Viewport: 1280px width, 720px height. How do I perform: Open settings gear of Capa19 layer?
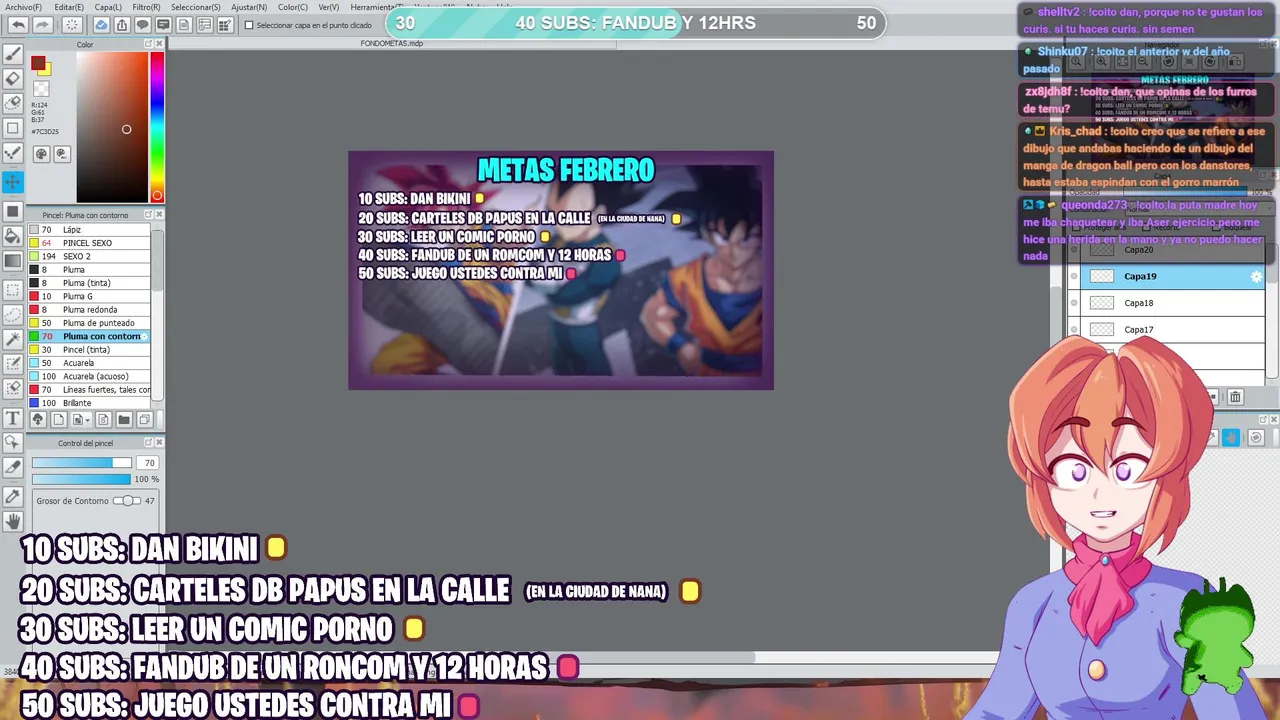1257,276
